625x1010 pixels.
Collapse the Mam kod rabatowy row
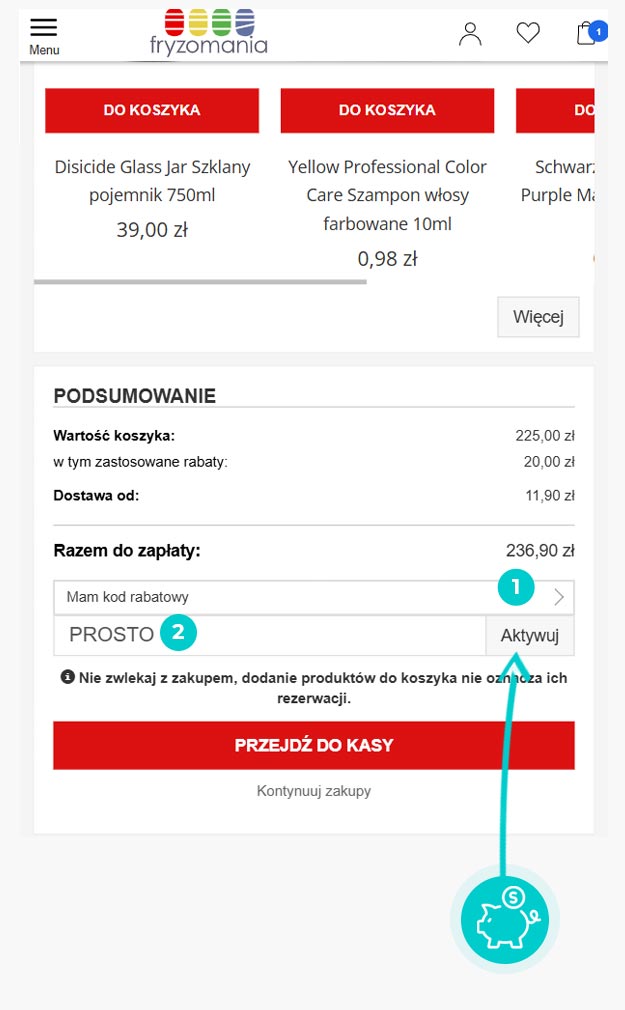pos(314,597)
